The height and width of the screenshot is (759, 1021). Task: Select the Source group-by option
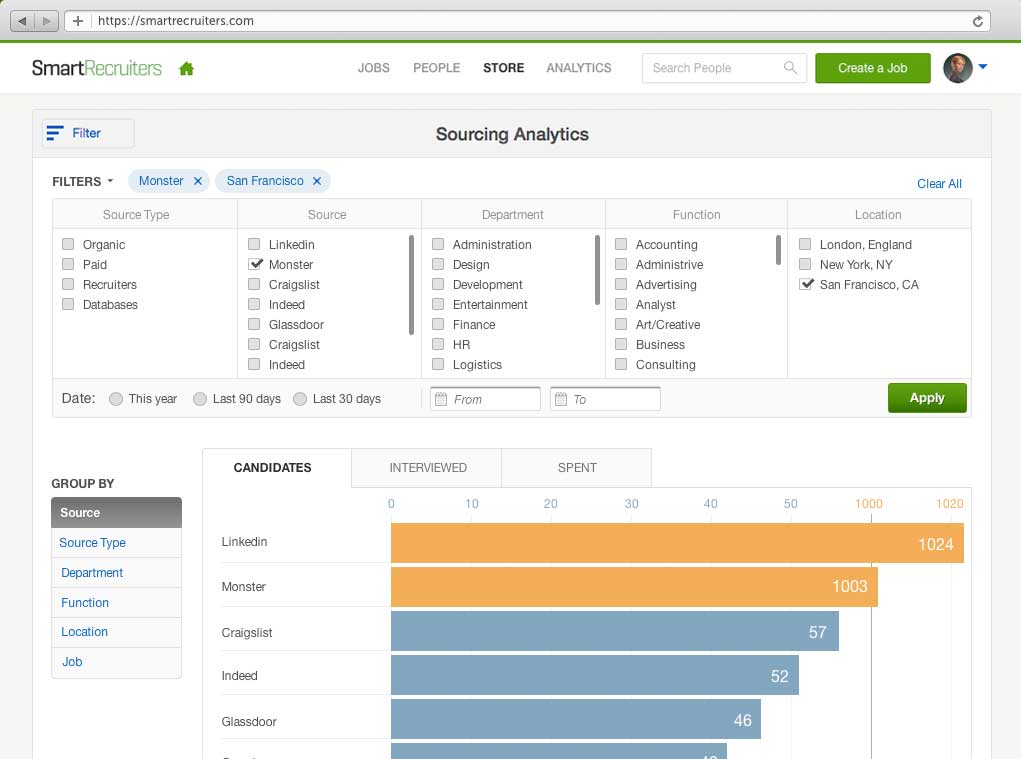(117, 512)
